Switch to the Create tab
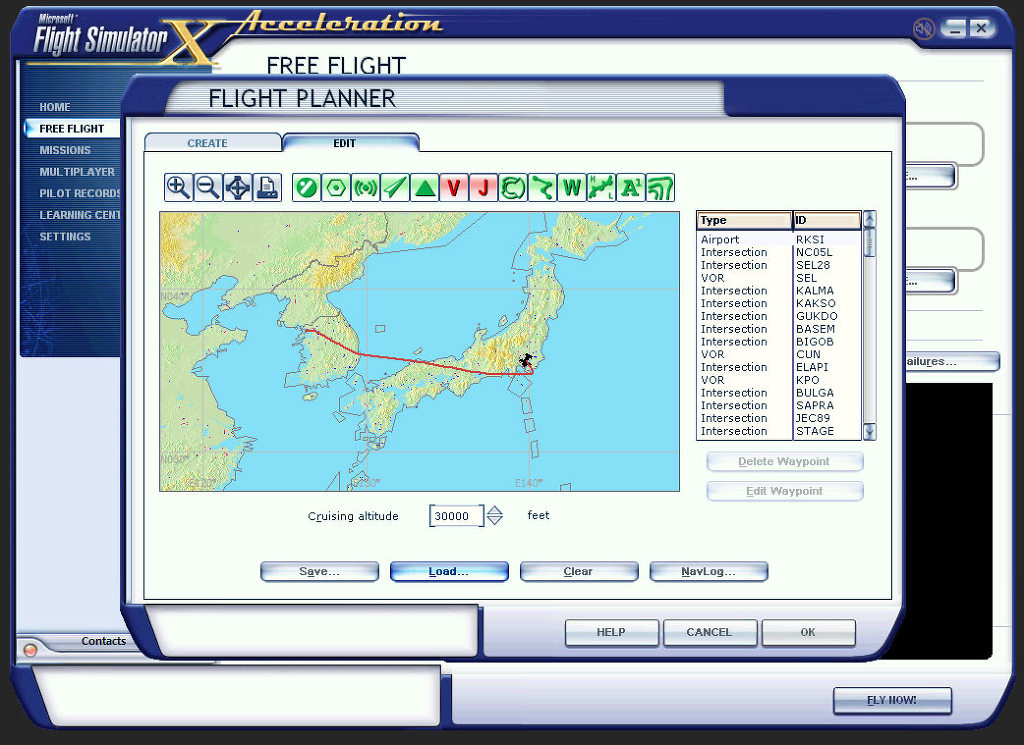Screen dimensions: 1024x745 click(208, 143)
